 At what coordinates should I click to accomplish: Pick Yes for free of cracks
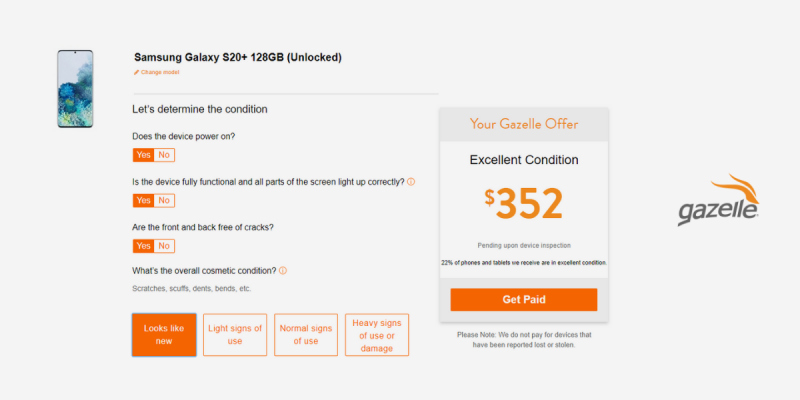pyautogui.click(x=143, y=246)
